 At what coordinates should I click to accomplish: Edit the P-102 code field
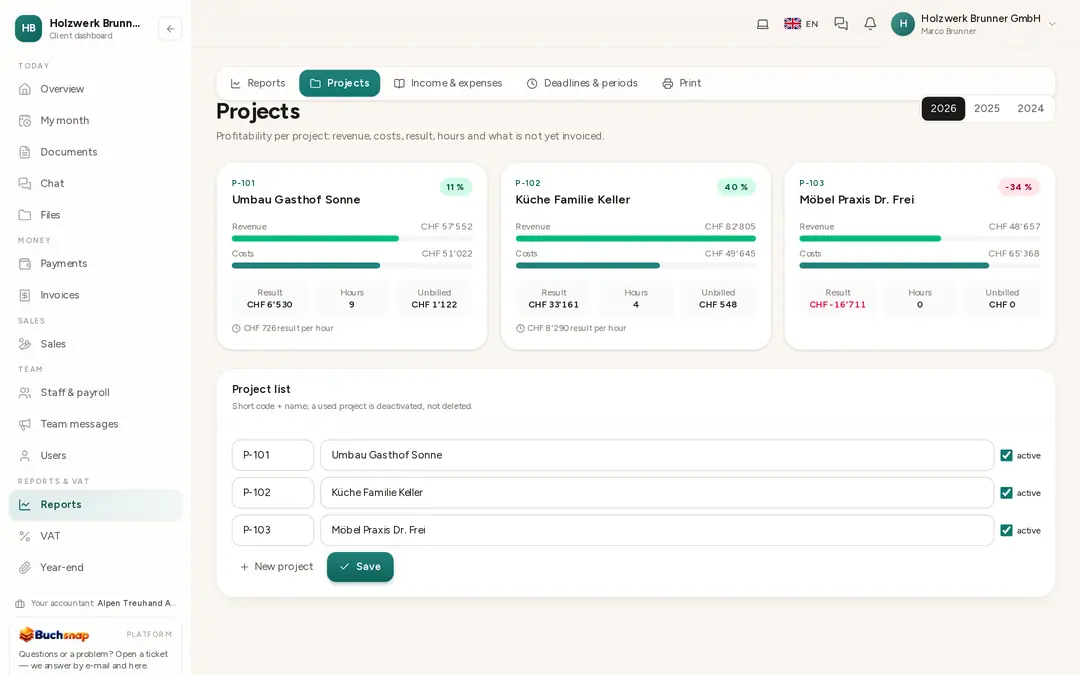[x=273, y=493]
